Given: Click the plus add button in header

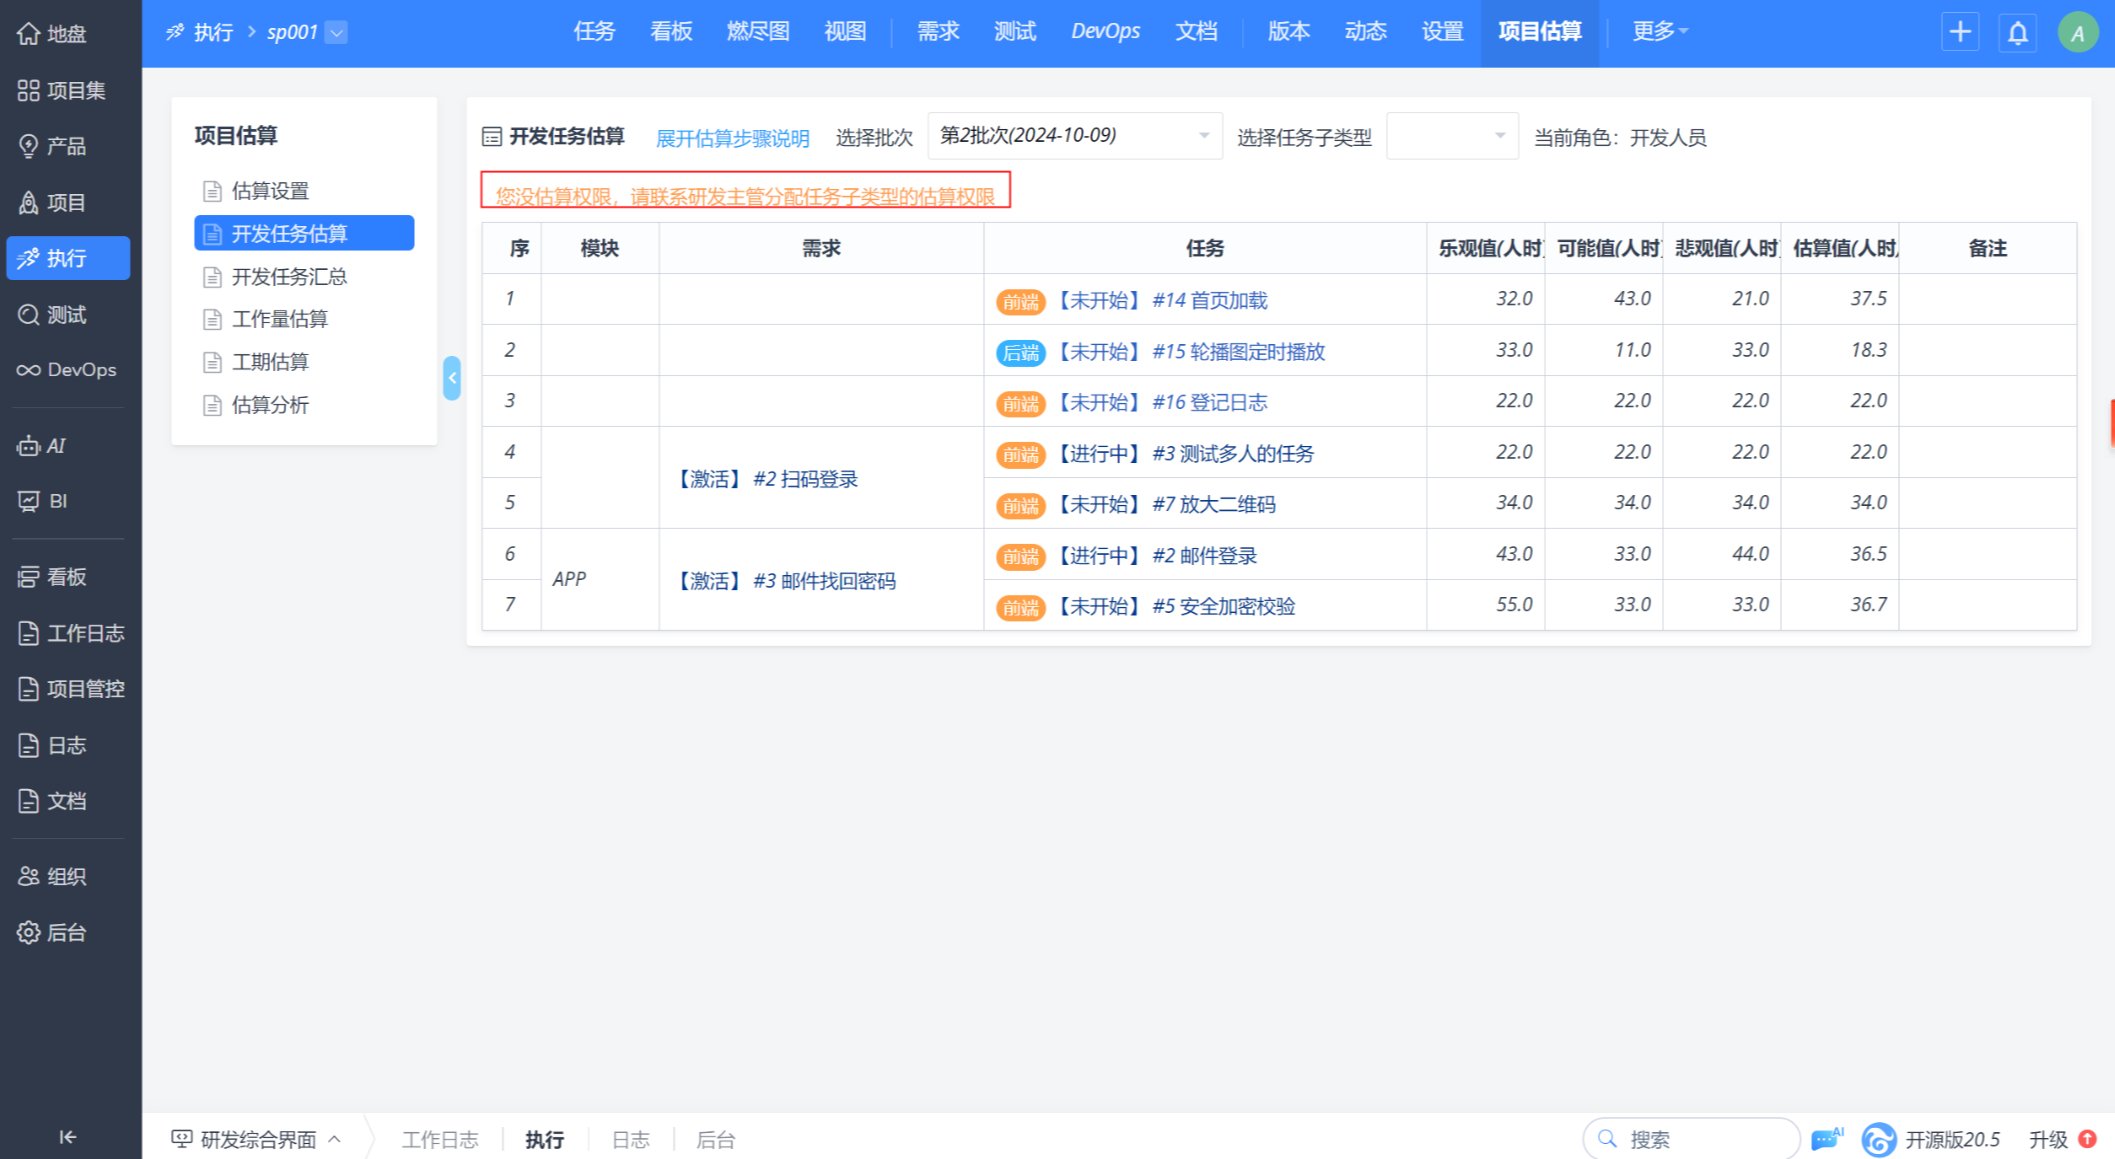Looking at the screenshot, I should 1959,33.
